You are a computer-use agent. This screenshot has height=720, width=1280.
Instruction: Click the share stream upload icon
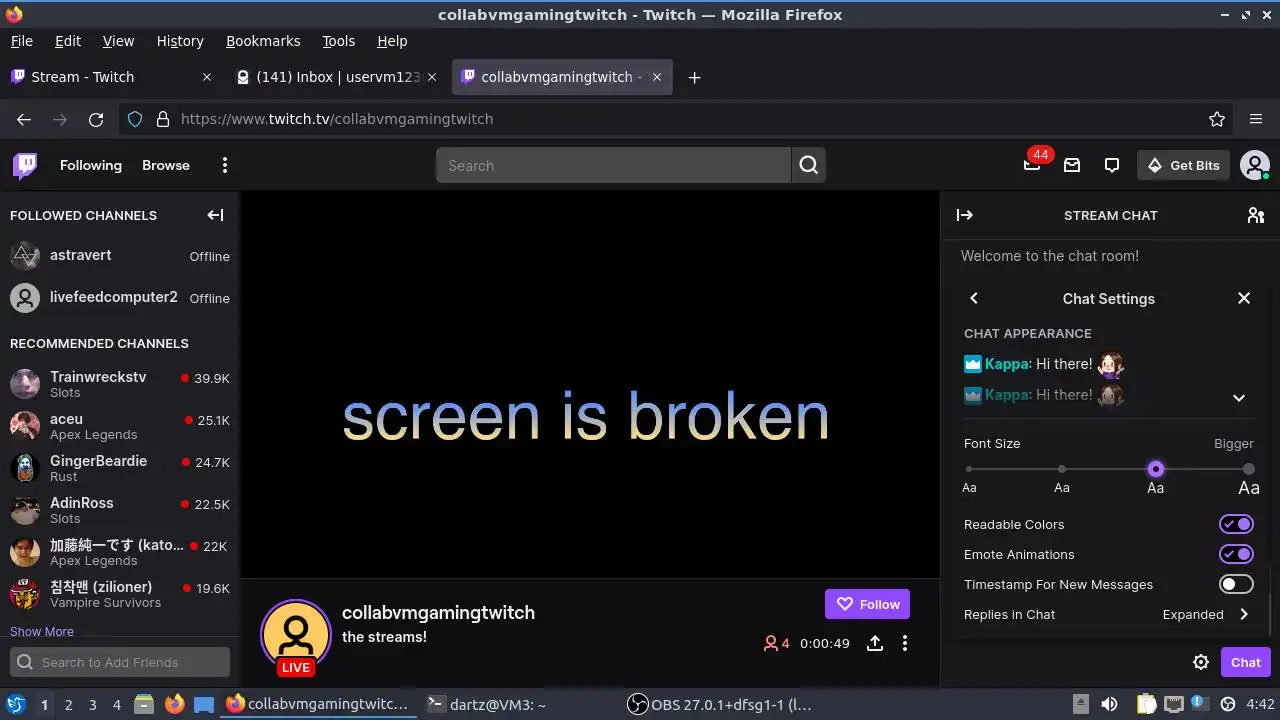point(875,643)
